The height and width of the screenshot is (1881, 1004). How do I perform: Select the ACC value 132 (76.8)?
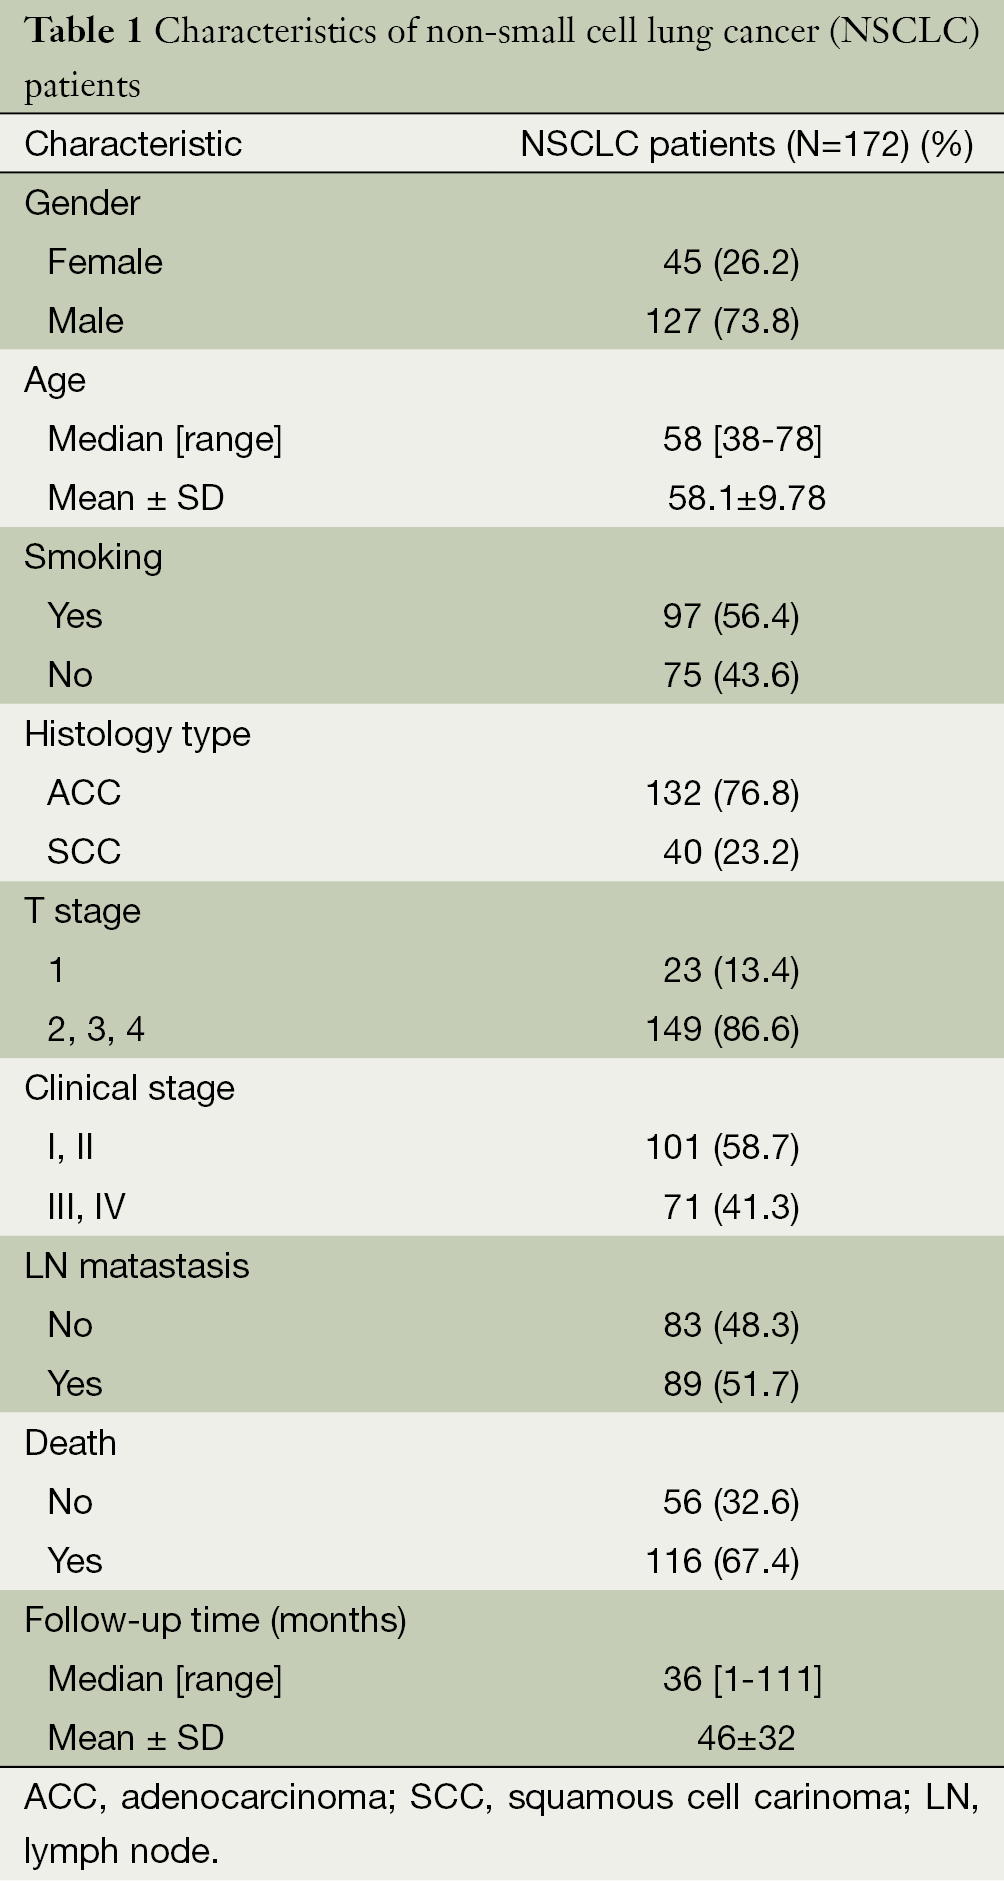coord(722,793)
